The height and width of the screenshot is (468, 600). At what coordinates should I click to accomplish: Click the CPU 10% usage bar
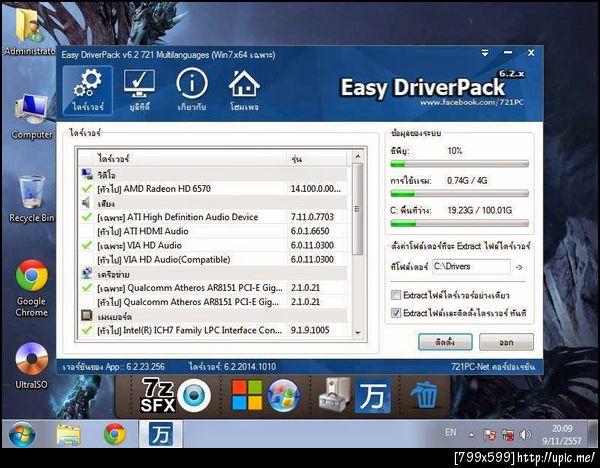coord(459,164)
